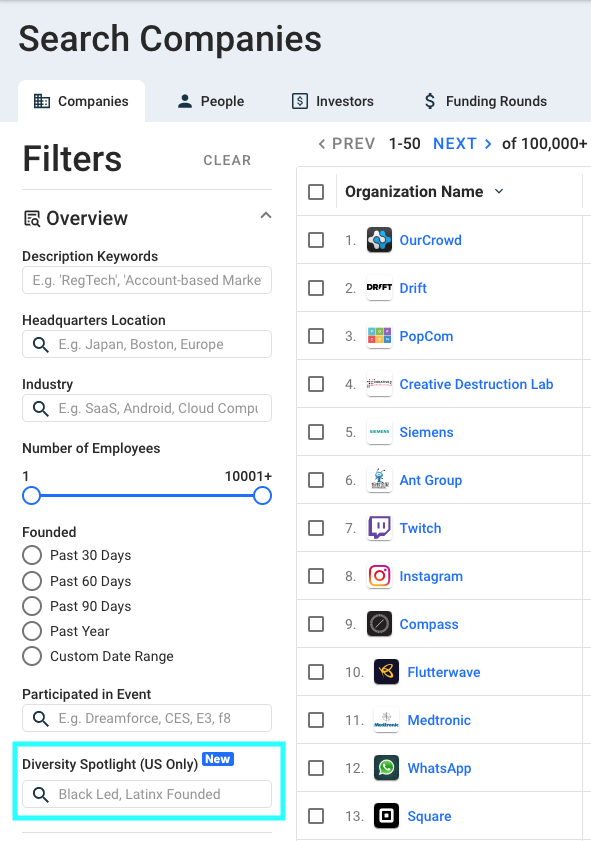
Task: Click search icon in Industry field
Action: (x=41, y=409)
